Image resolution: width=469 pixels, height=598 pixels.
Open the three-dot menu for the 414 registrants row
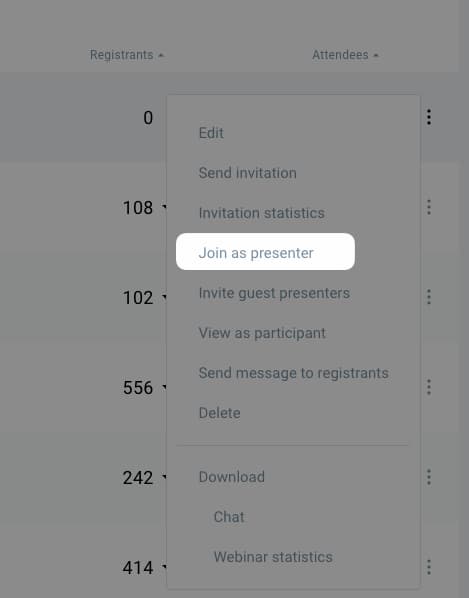click(x=429, y=567)
